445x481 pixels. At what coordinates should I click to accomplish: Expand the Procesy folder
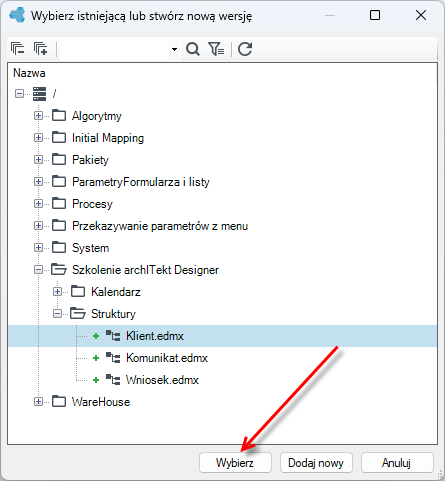coord(38,204)
